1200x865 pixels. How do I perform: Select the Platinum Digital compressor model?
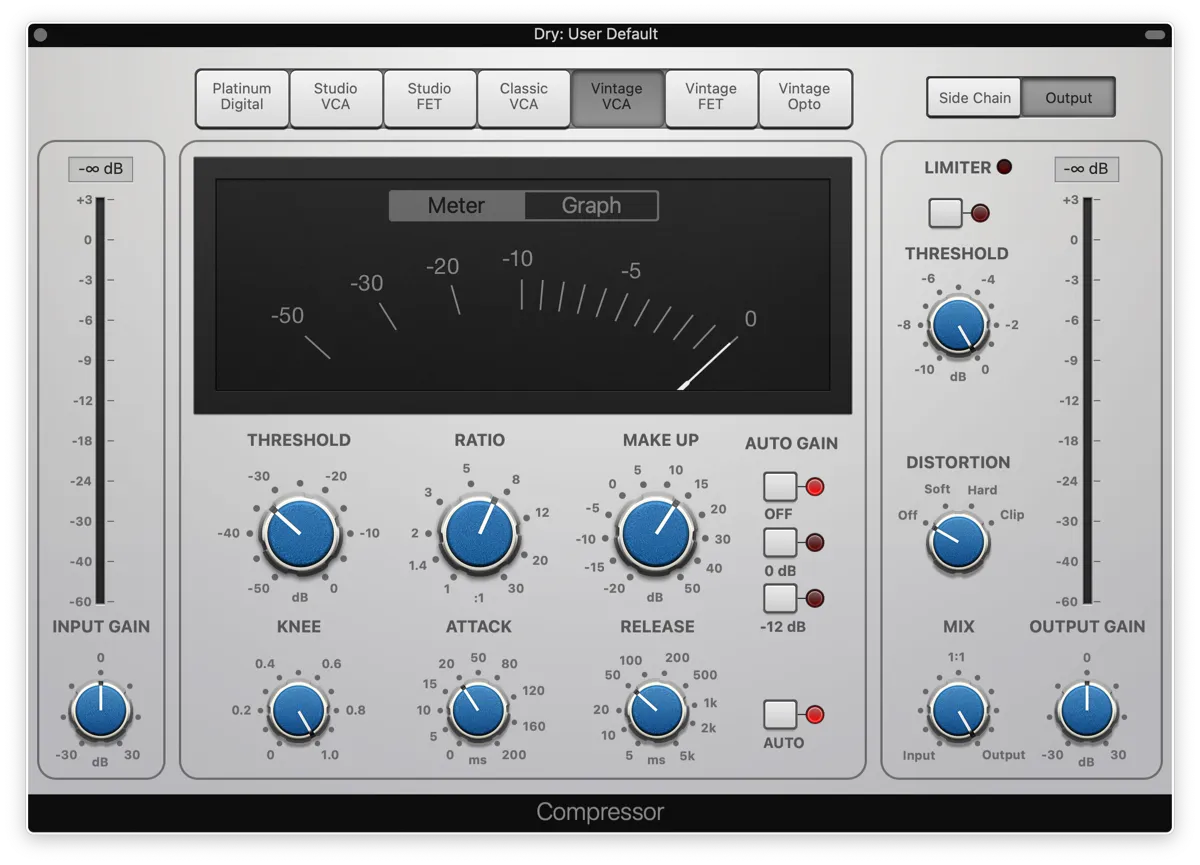click(x=242, y=97)
